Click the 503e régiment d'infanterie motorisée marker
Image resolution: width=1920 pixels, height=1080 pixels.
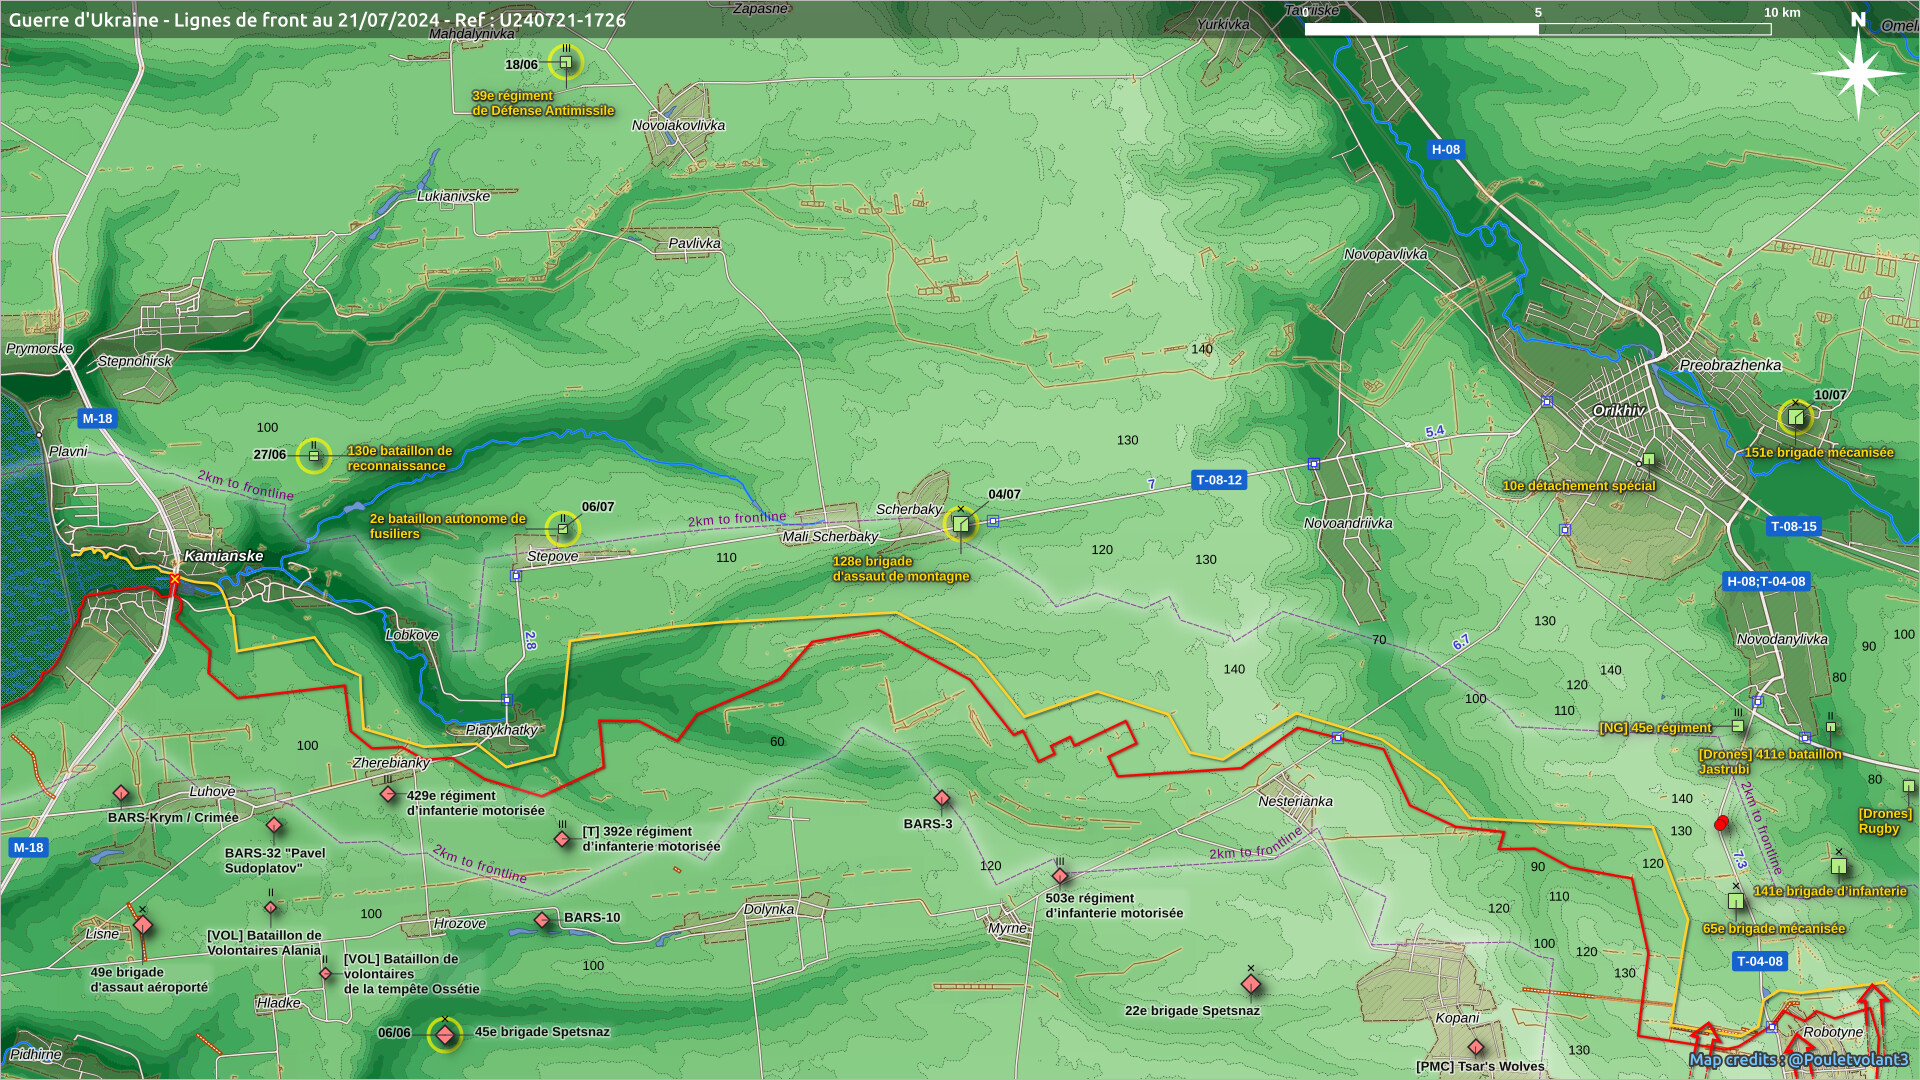tap(1060, 876)
